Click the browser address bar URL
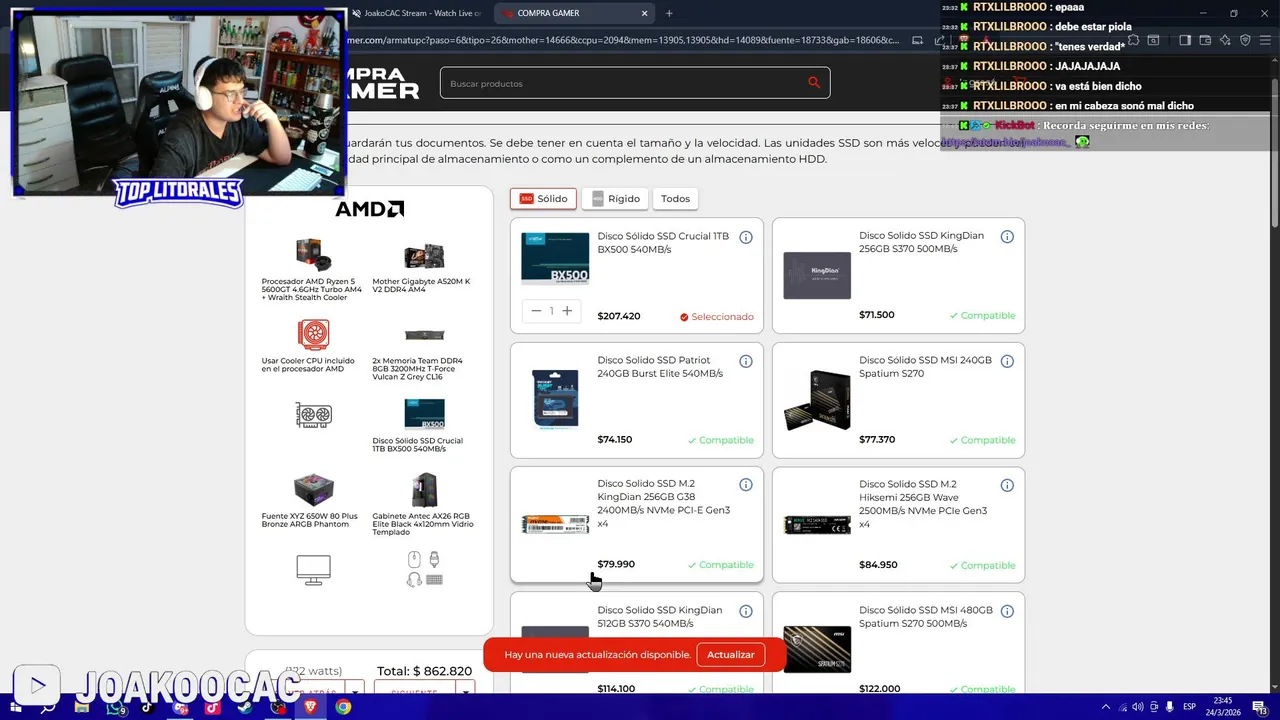The height and width of the screenshot is (720, 1280). click(620, 40)
